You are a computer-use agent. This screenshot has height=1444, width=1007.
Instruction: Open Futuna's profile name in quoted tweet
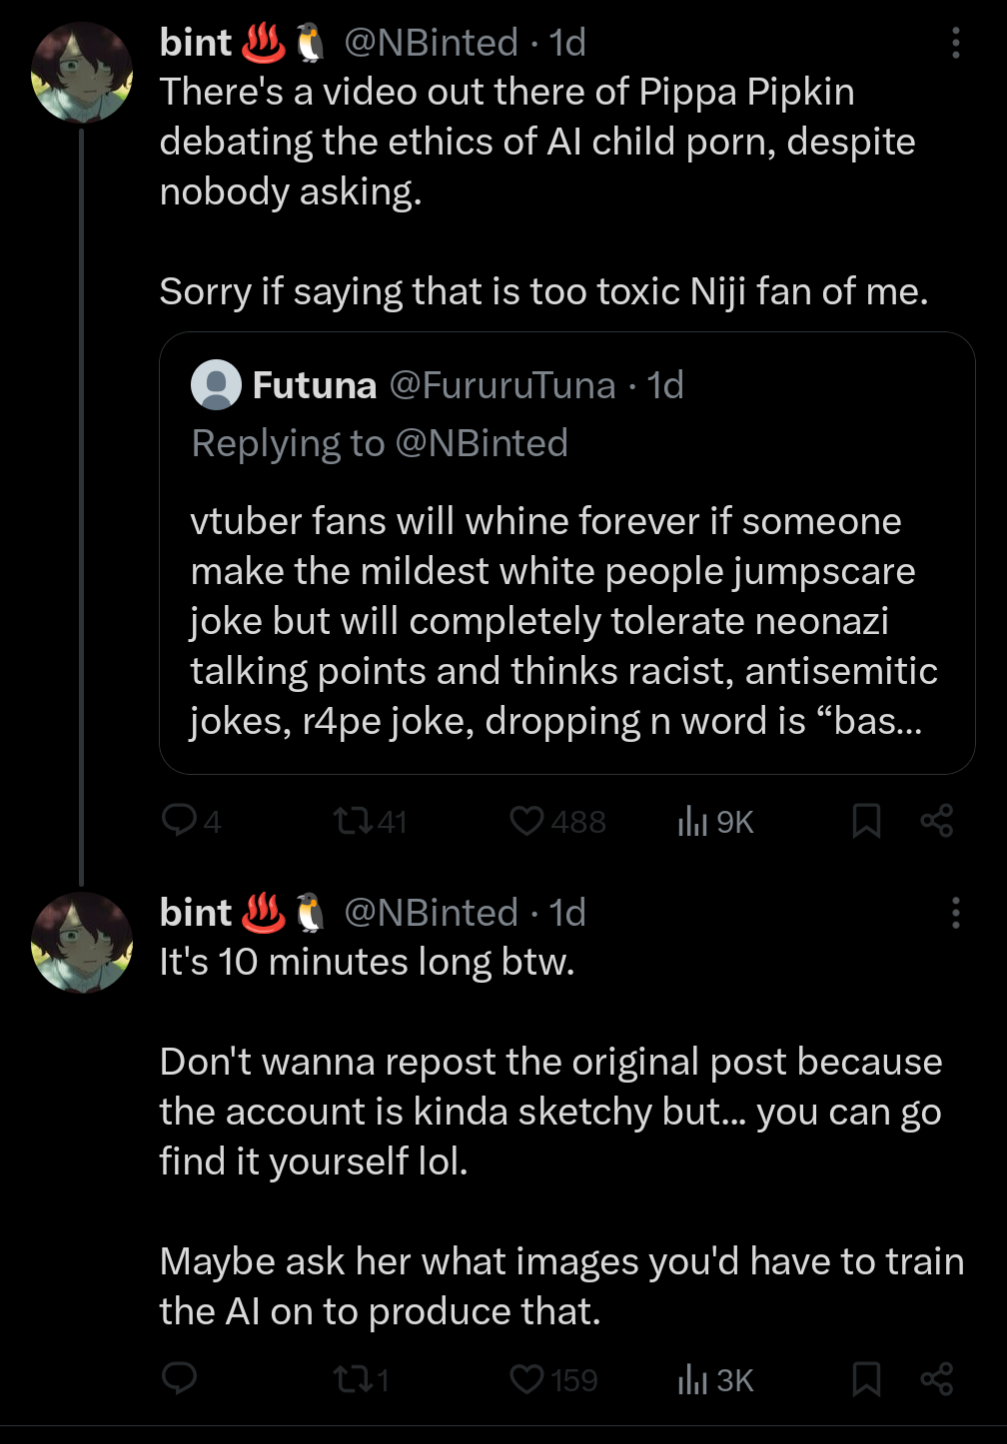(x=314, y=385)
